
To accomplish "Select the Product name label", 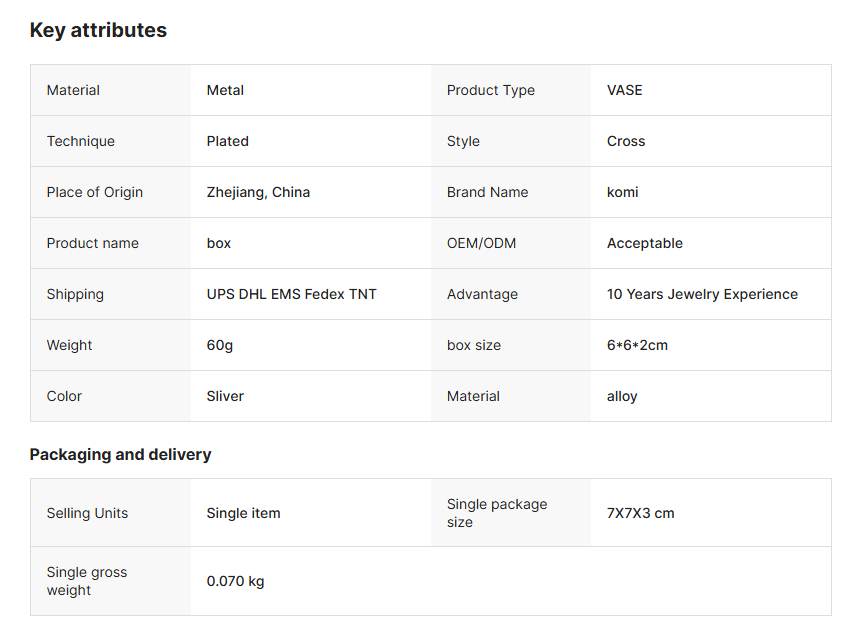I will click(92, 243).
